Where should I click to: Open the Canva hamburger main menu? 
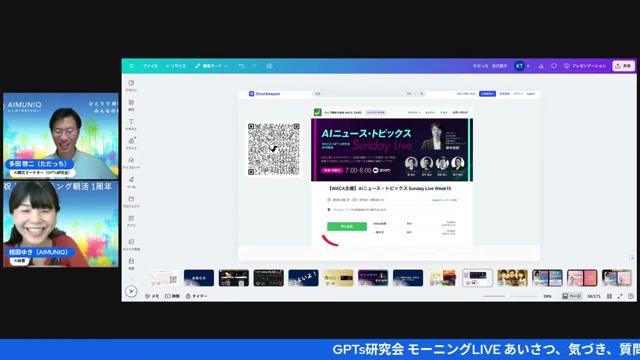pos(131,66)
